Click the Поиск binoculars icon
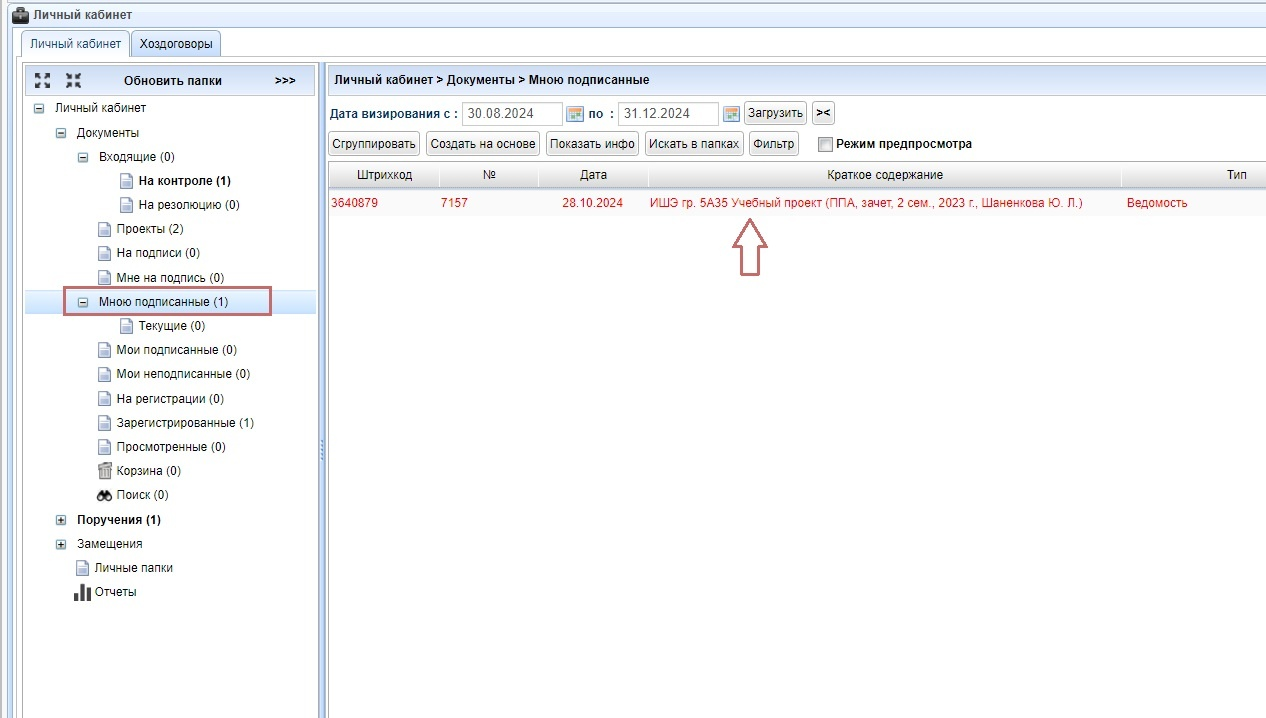This screenshot has width=1266, height=718. point(105,495)
